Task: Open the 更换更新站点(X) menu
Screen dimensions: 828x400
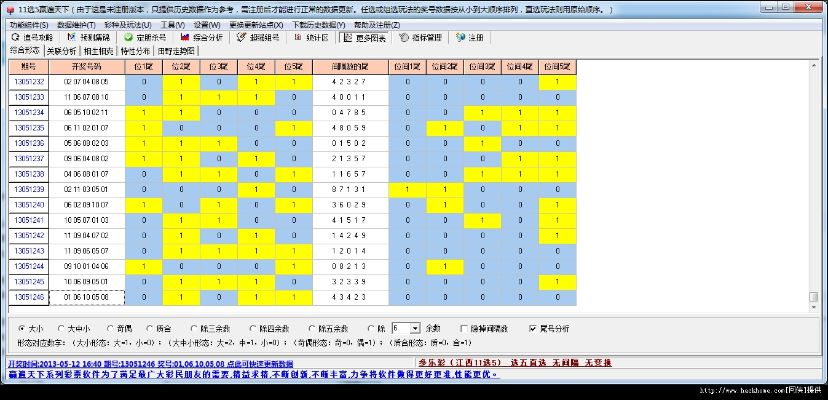Action: pyautogui.click(x=256, y=25)
